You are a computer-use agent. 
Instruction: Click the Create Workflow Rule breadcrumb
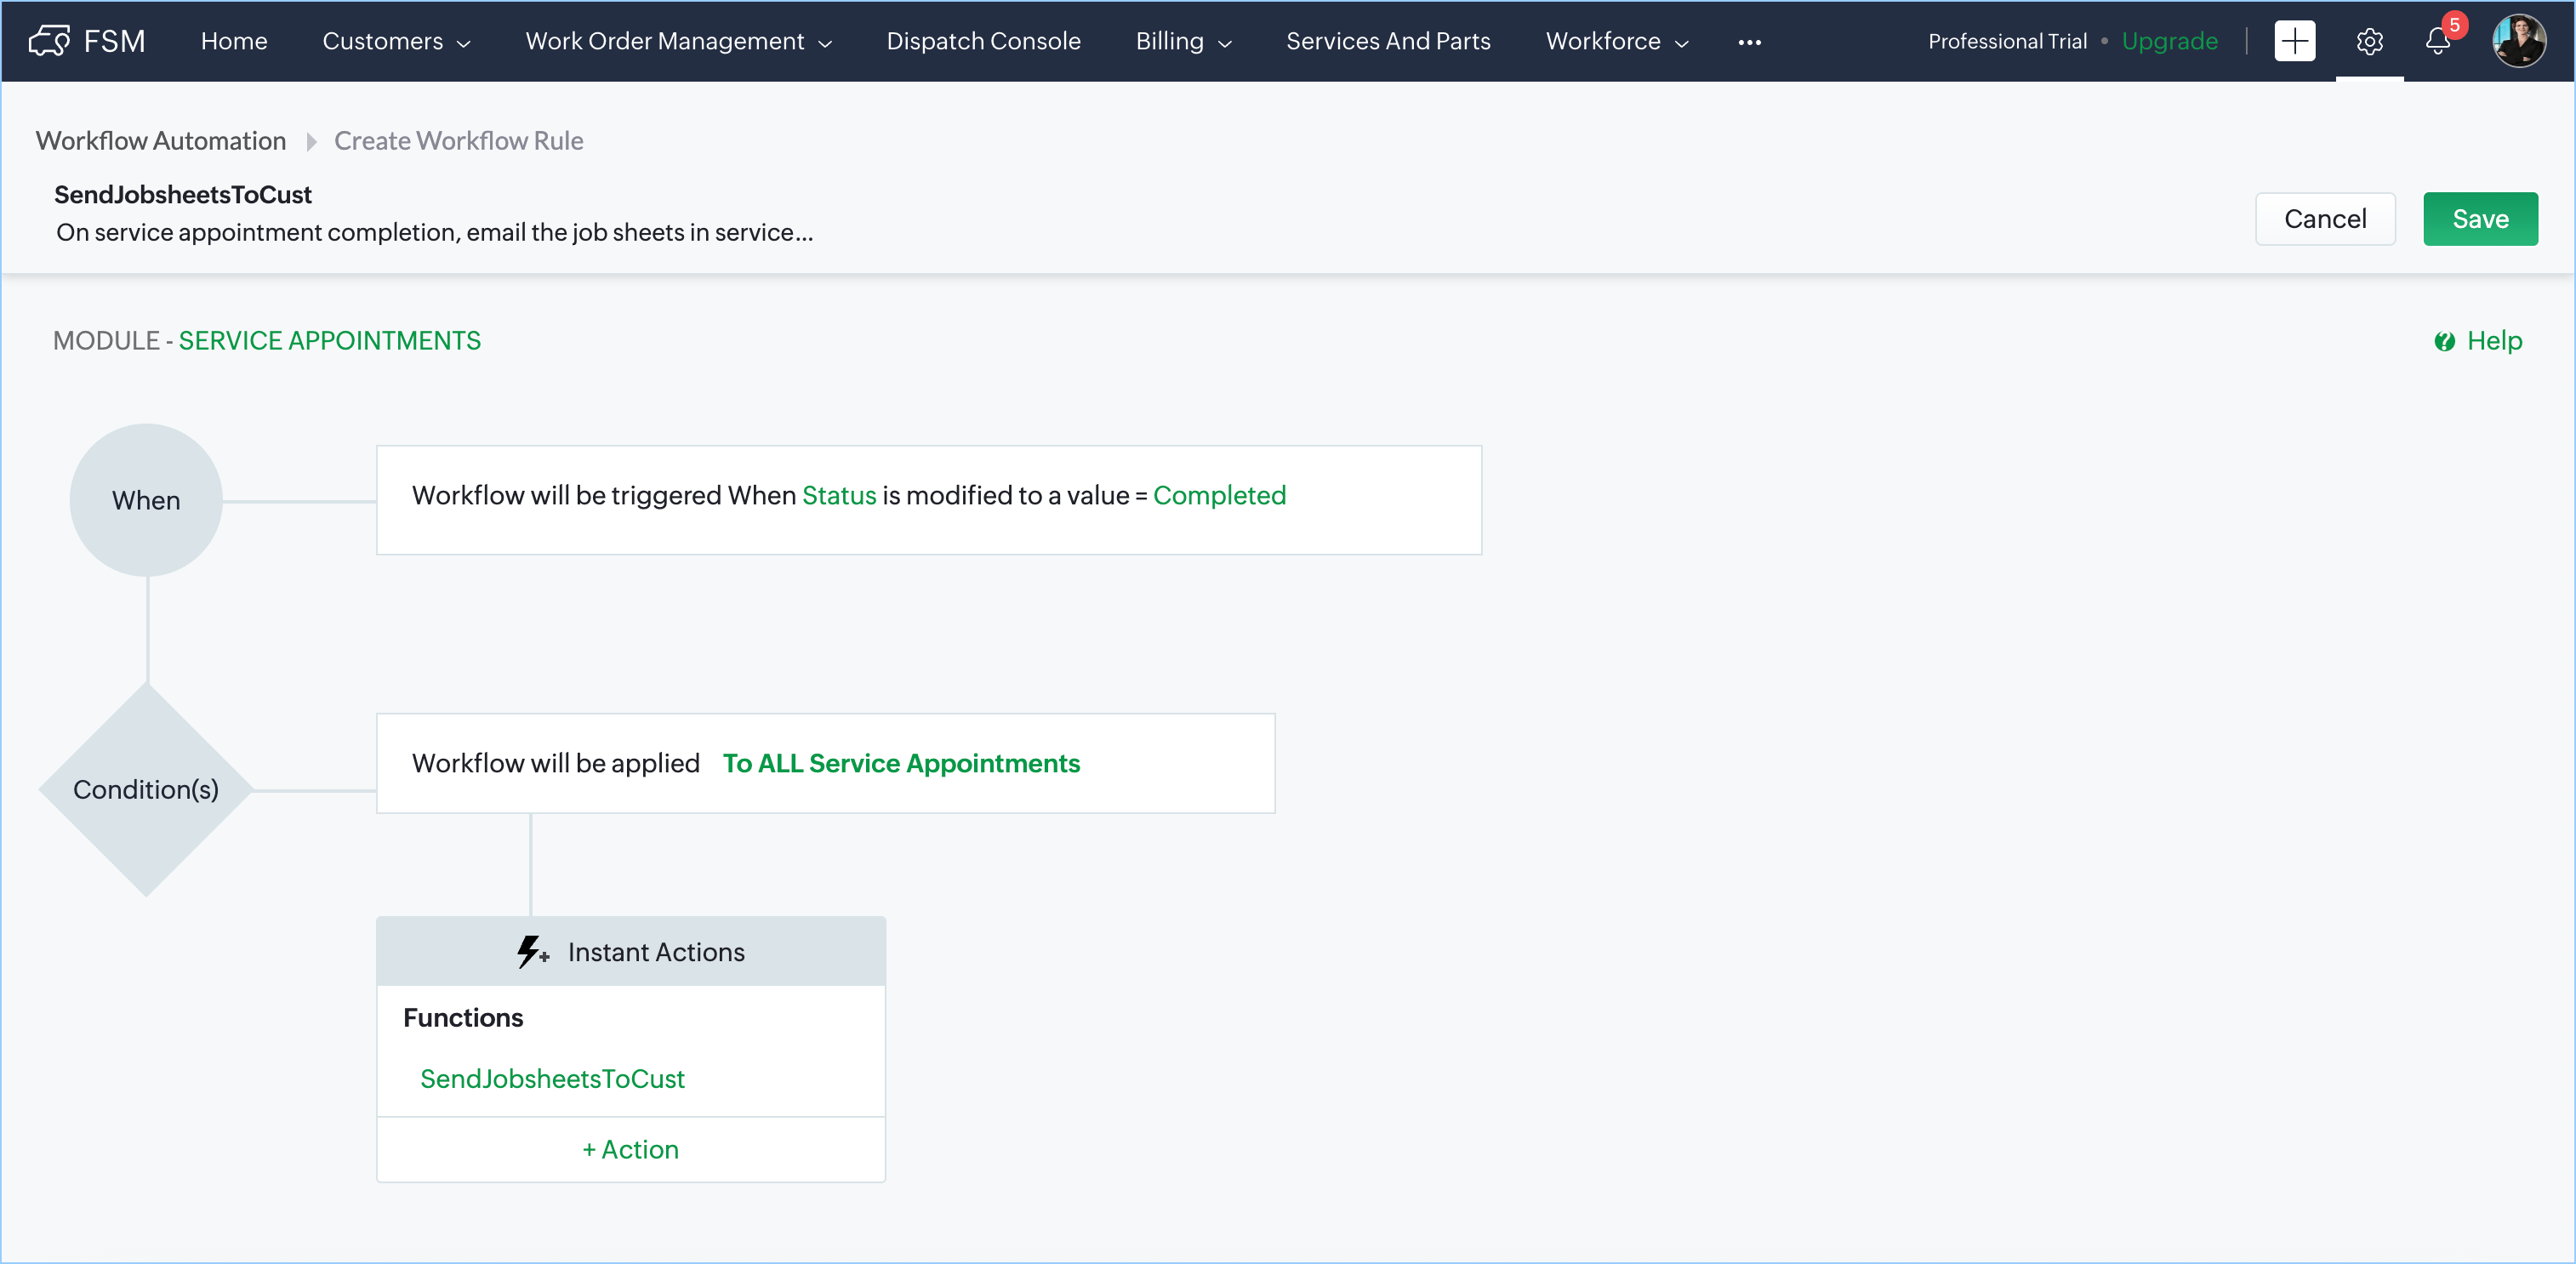tap(458, 141)
